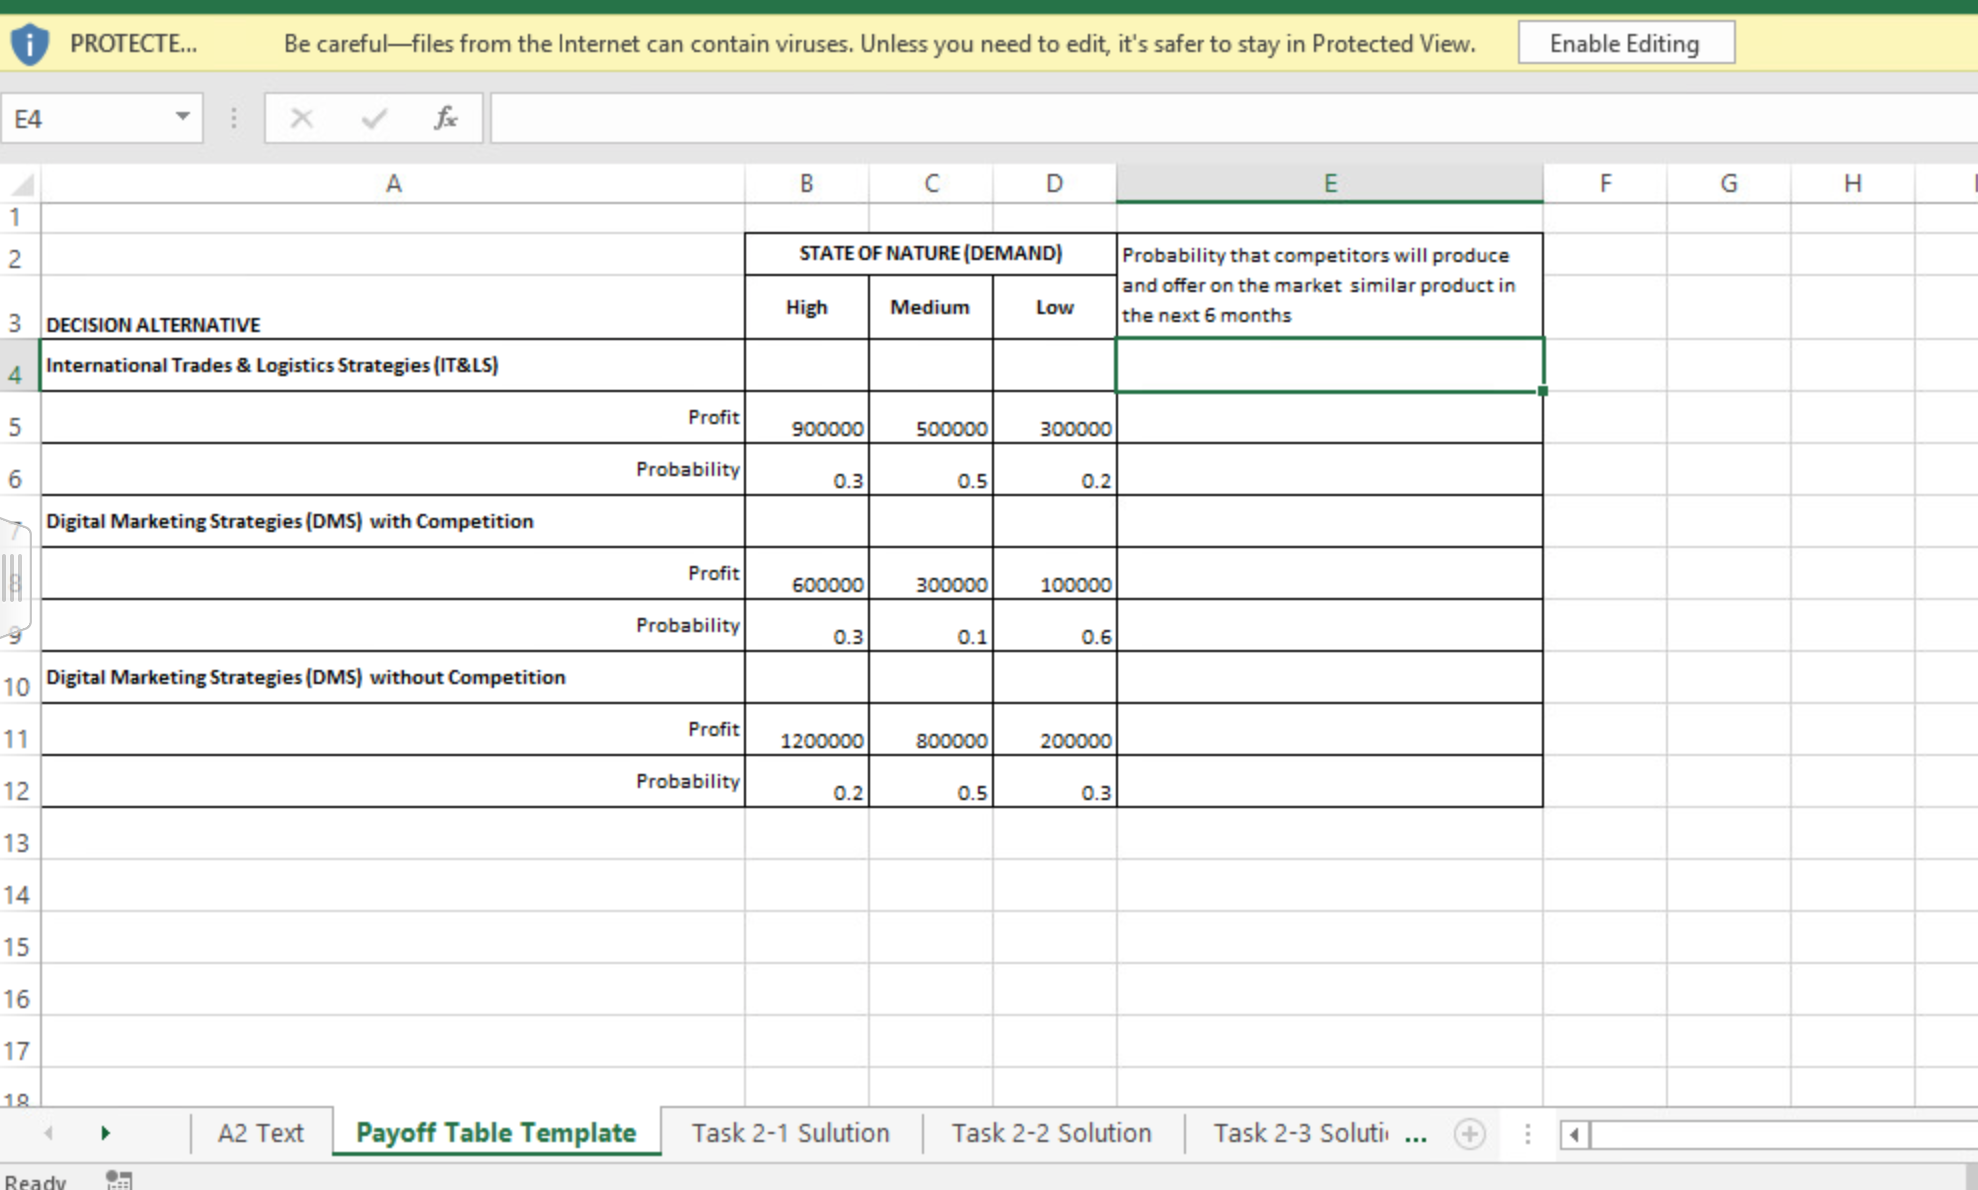Viewport: 1978px width, 1190px height.
Task: Click the formula bar resize dots handle
Action: coord(233,119)
